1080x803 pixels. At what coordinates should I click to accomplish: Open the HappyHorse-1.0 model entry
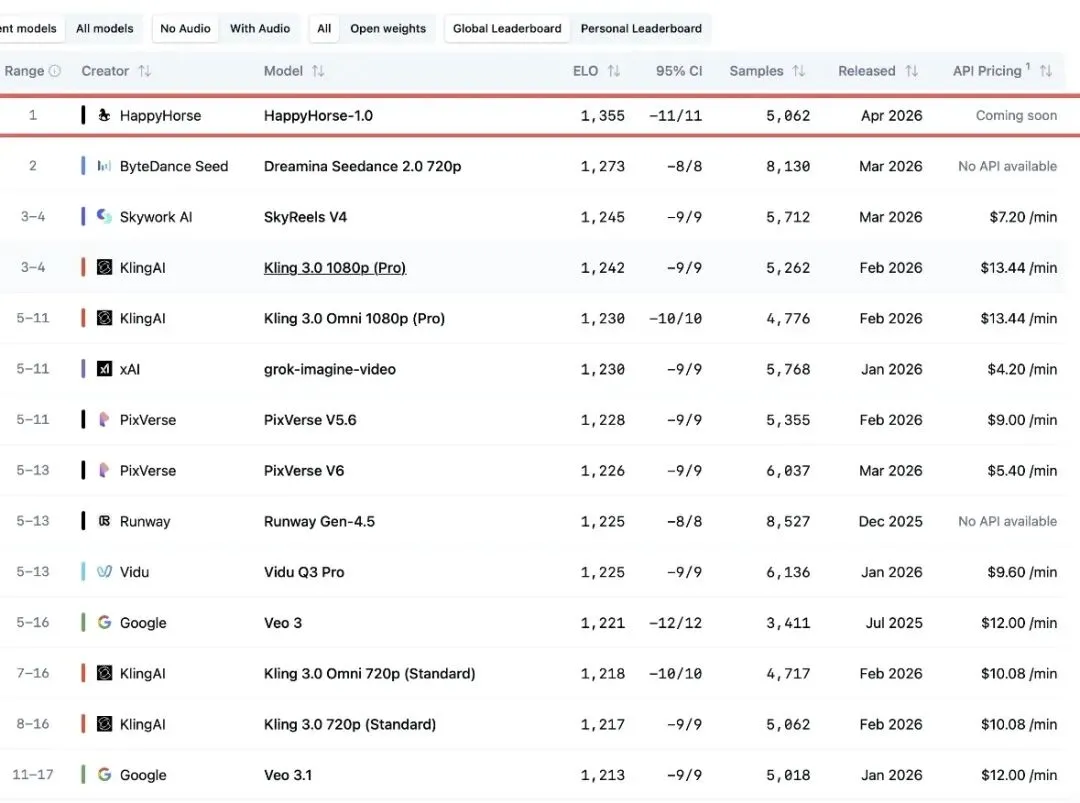(318, 115)
